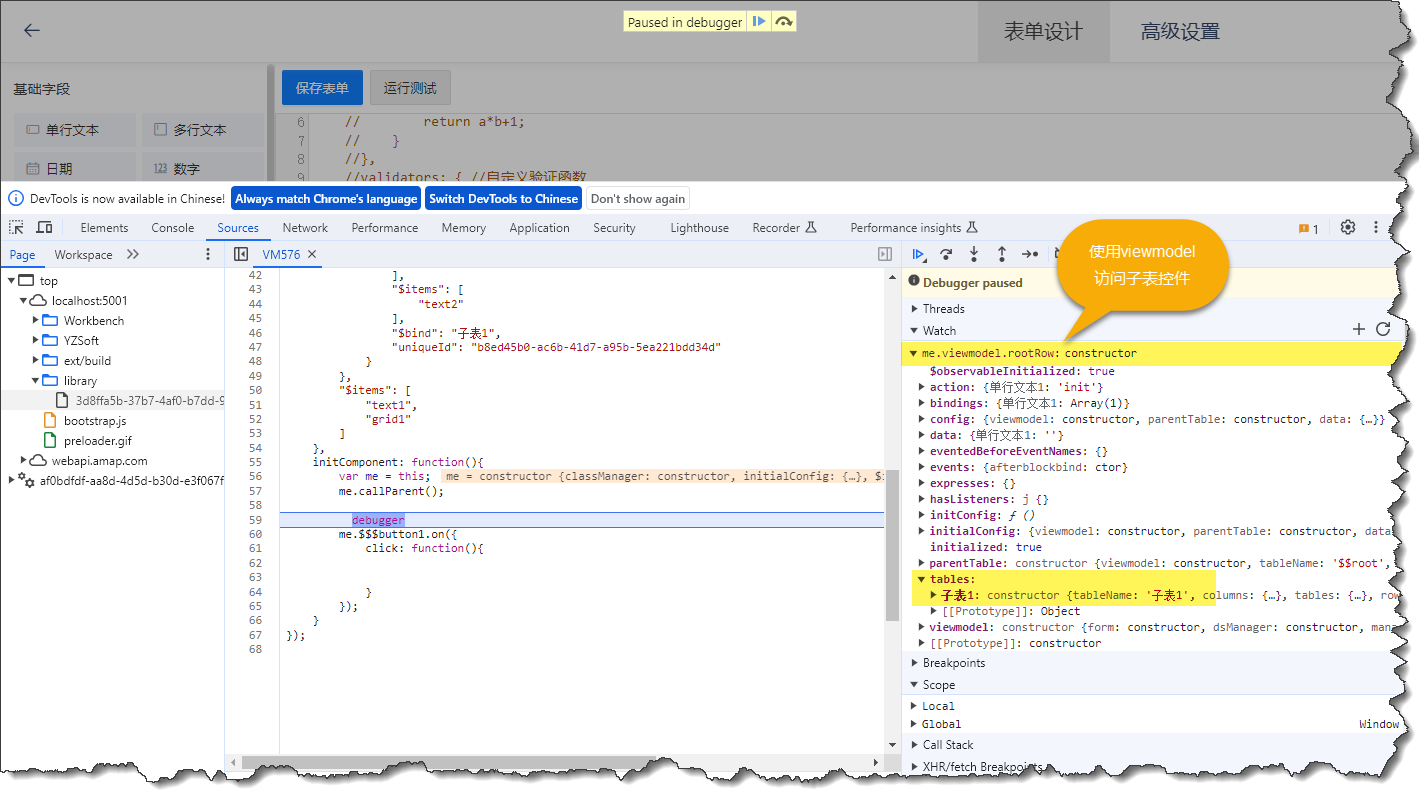Click Always match Chrome's language
Image resolution: width=1419 pixels, height=792 pixels.
point(326,198)
